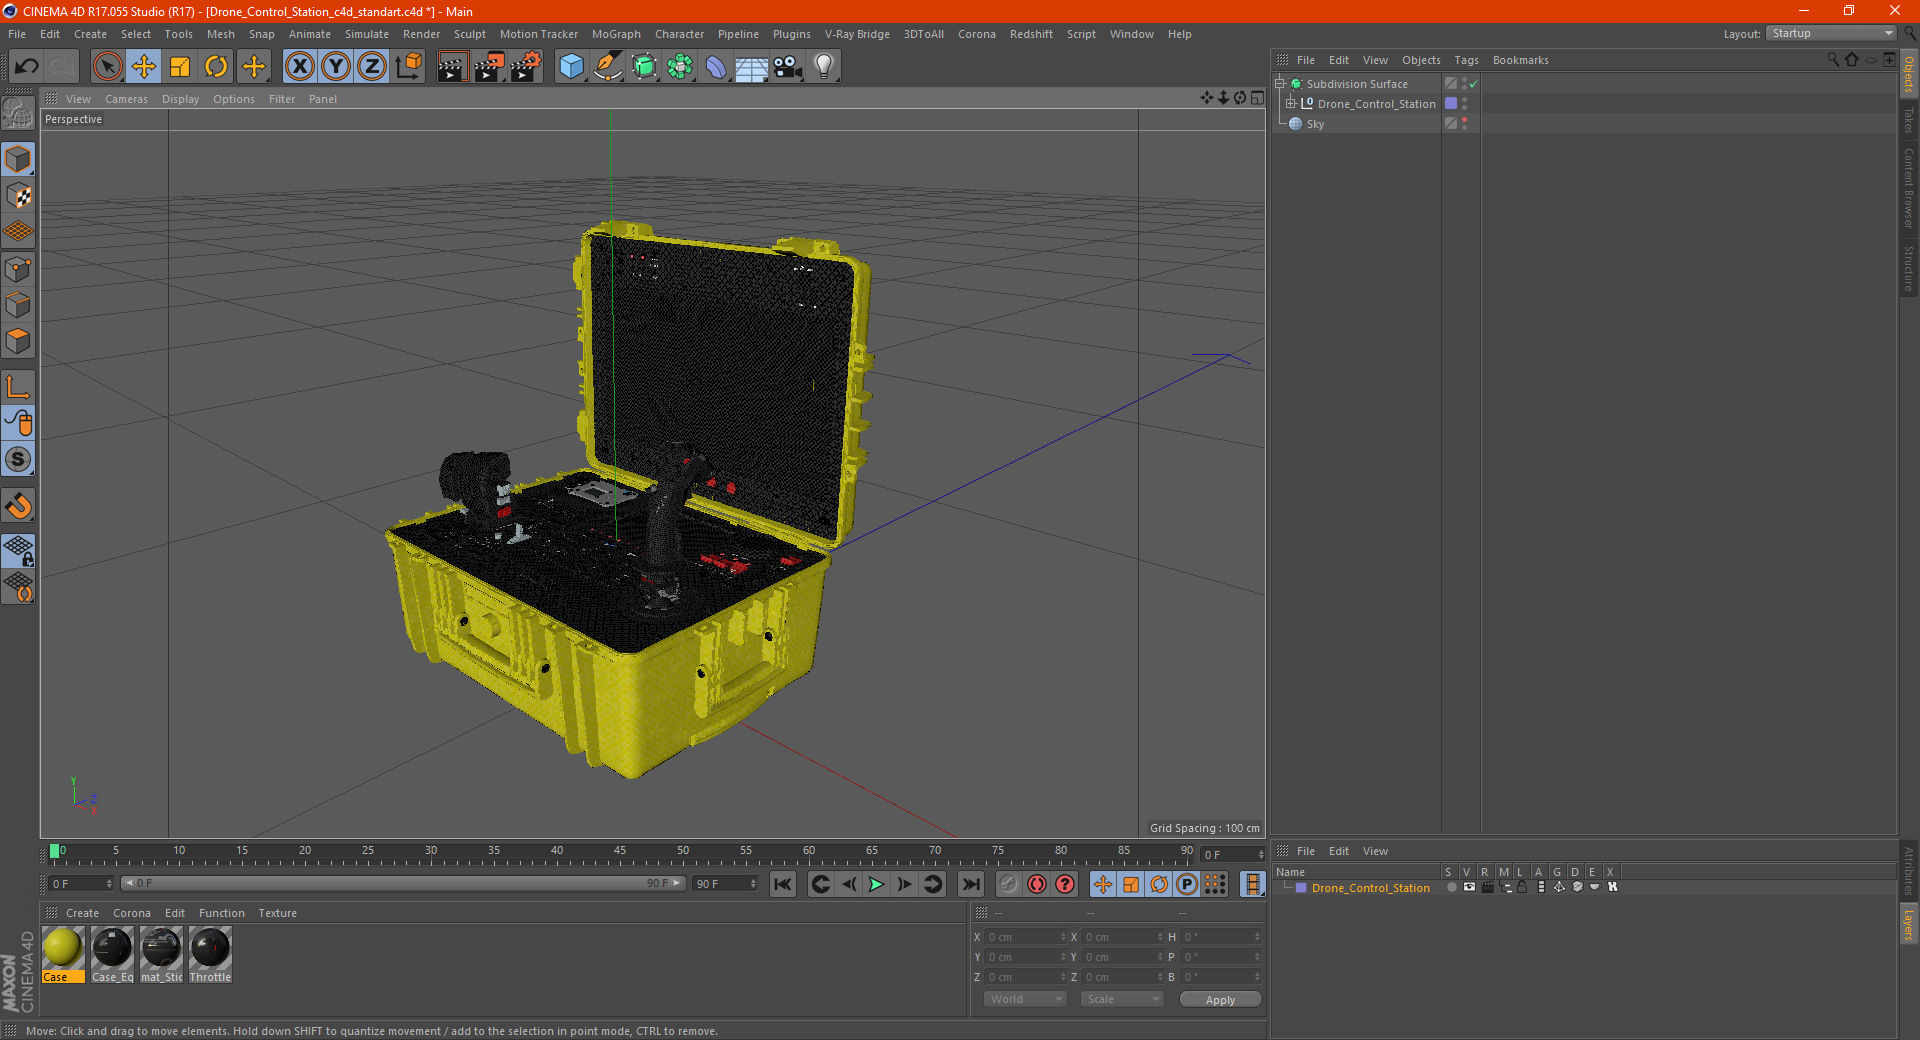Switch to Texture mode in sidebar
Image resolution: width=1920 pixels, height=1040 pixels.
[18, 196]
